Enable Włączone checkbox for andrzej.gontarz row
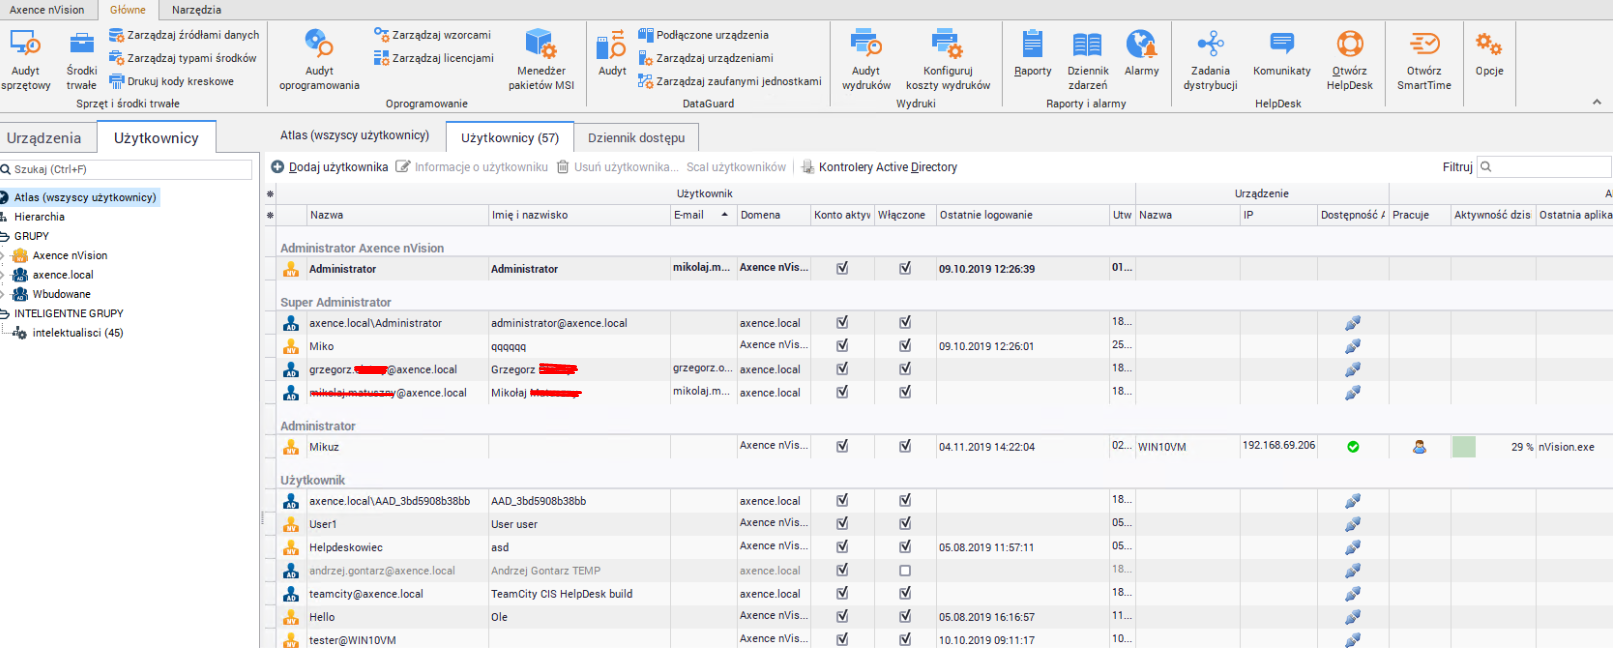Screen dimensions: 1616x649 pos(905,571)
